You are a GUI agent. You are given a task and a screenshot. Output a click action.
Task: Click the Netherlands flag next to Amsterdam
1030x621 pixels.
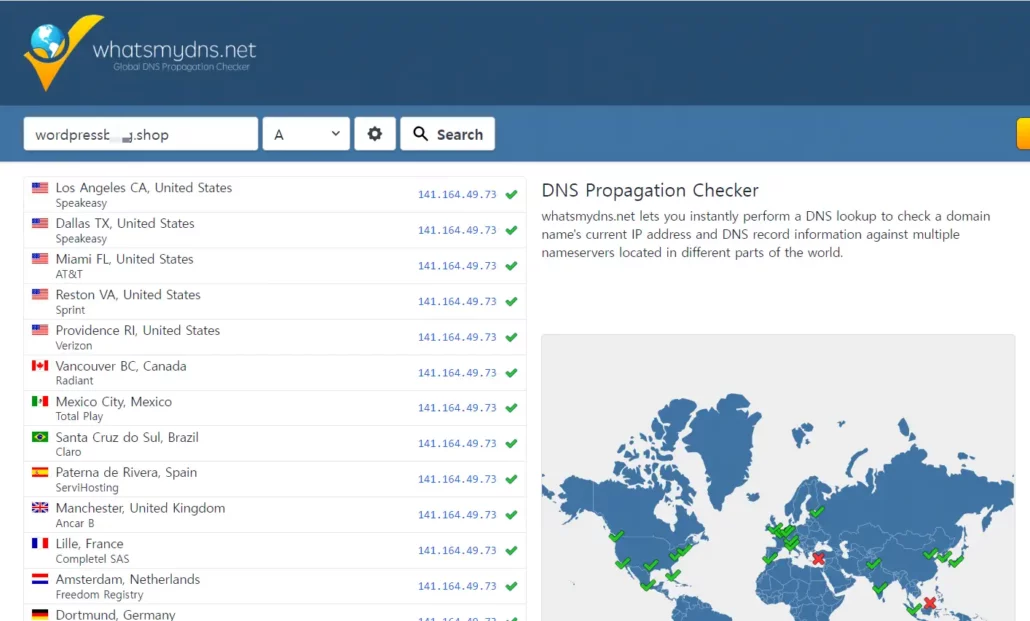40,579
